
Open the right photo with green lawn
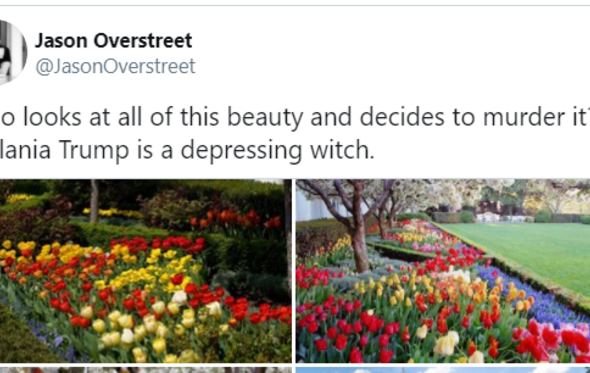click(443, 271)
